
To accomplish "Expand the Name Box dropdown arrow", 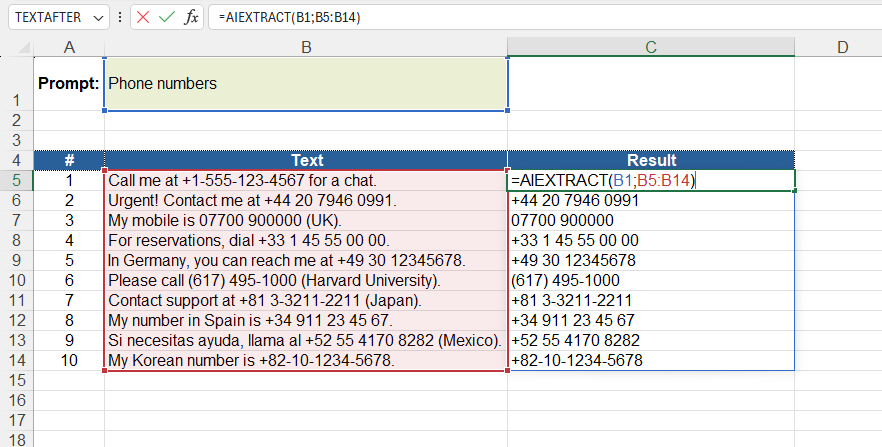I will pos(97,18).
